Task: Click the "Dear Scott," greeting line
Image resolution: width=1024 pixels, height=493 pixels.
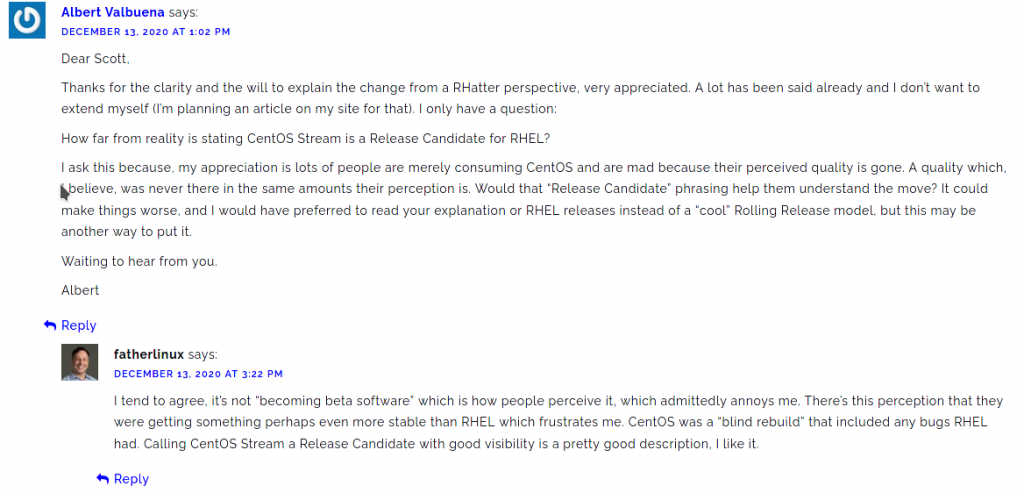Action: tap(95, 59)
